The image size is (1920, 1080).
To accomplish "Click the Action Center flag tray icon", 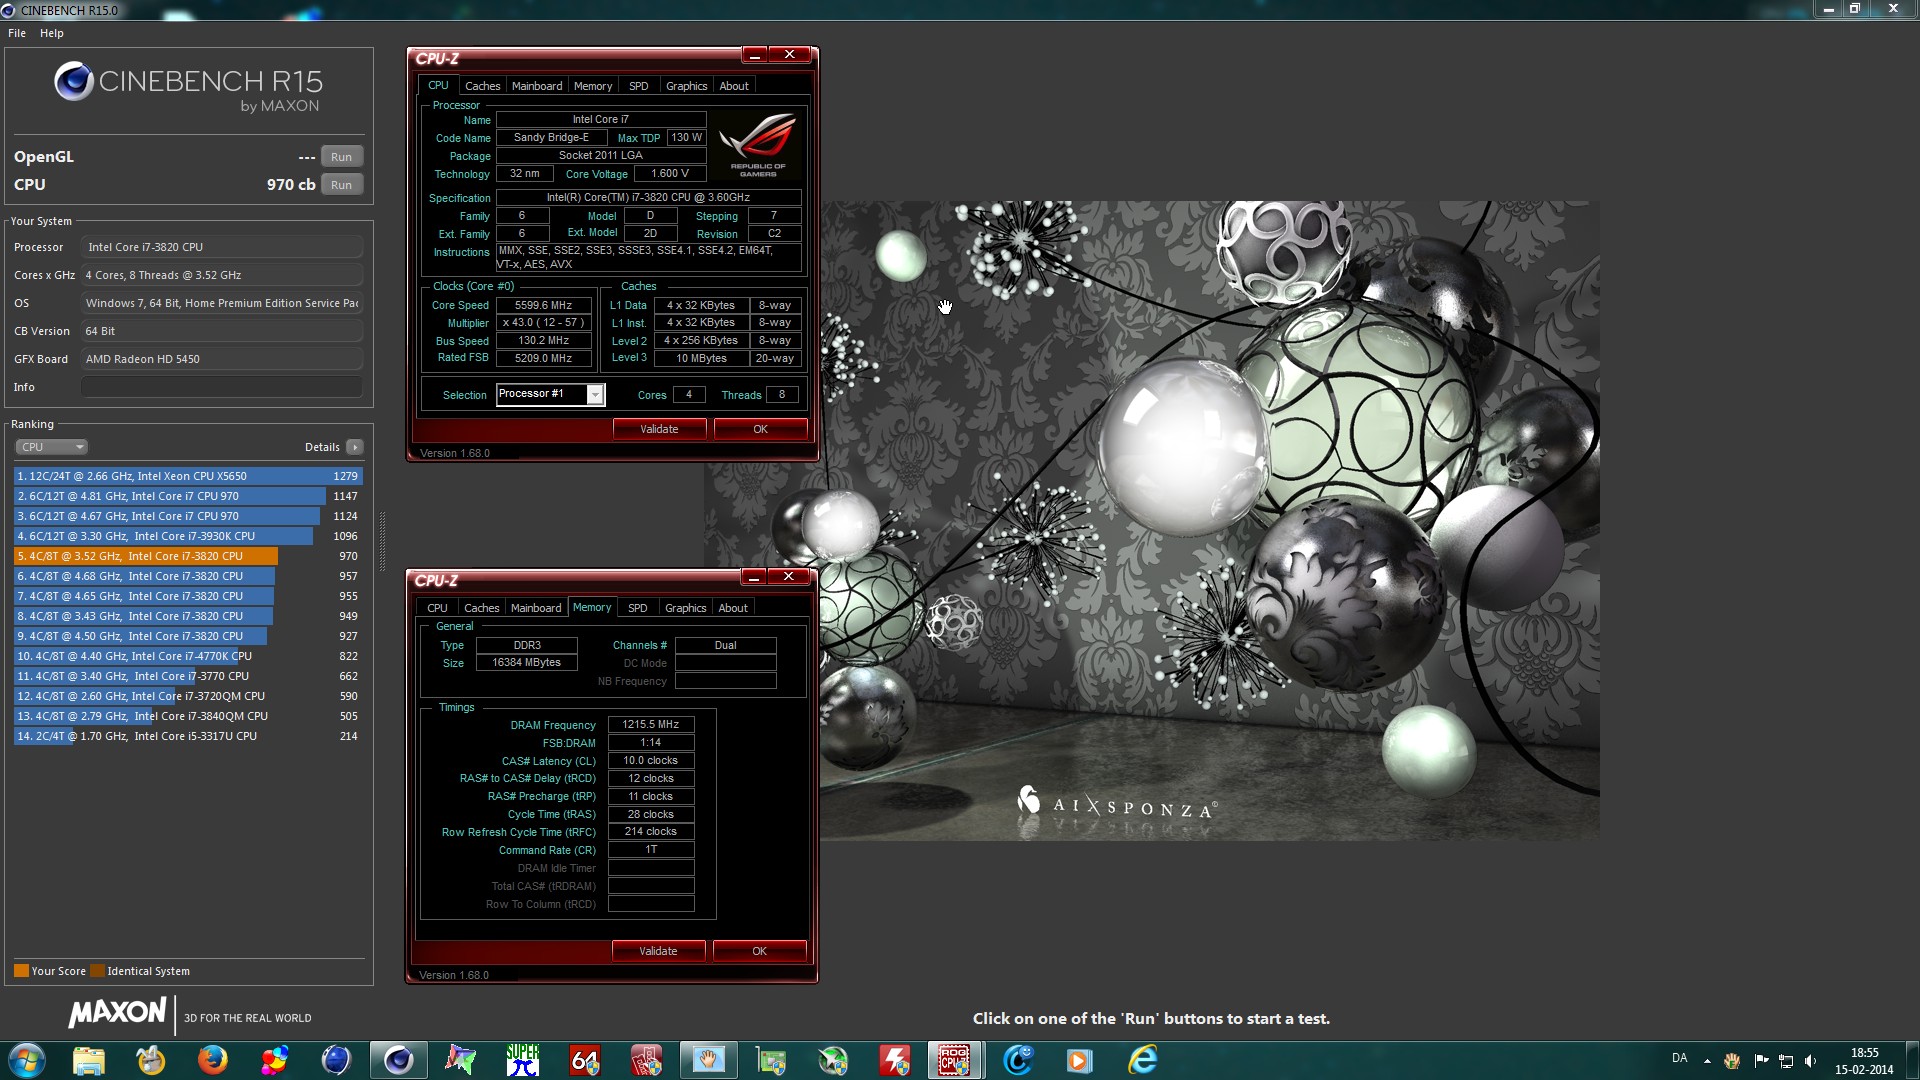I will 1761,1061.
